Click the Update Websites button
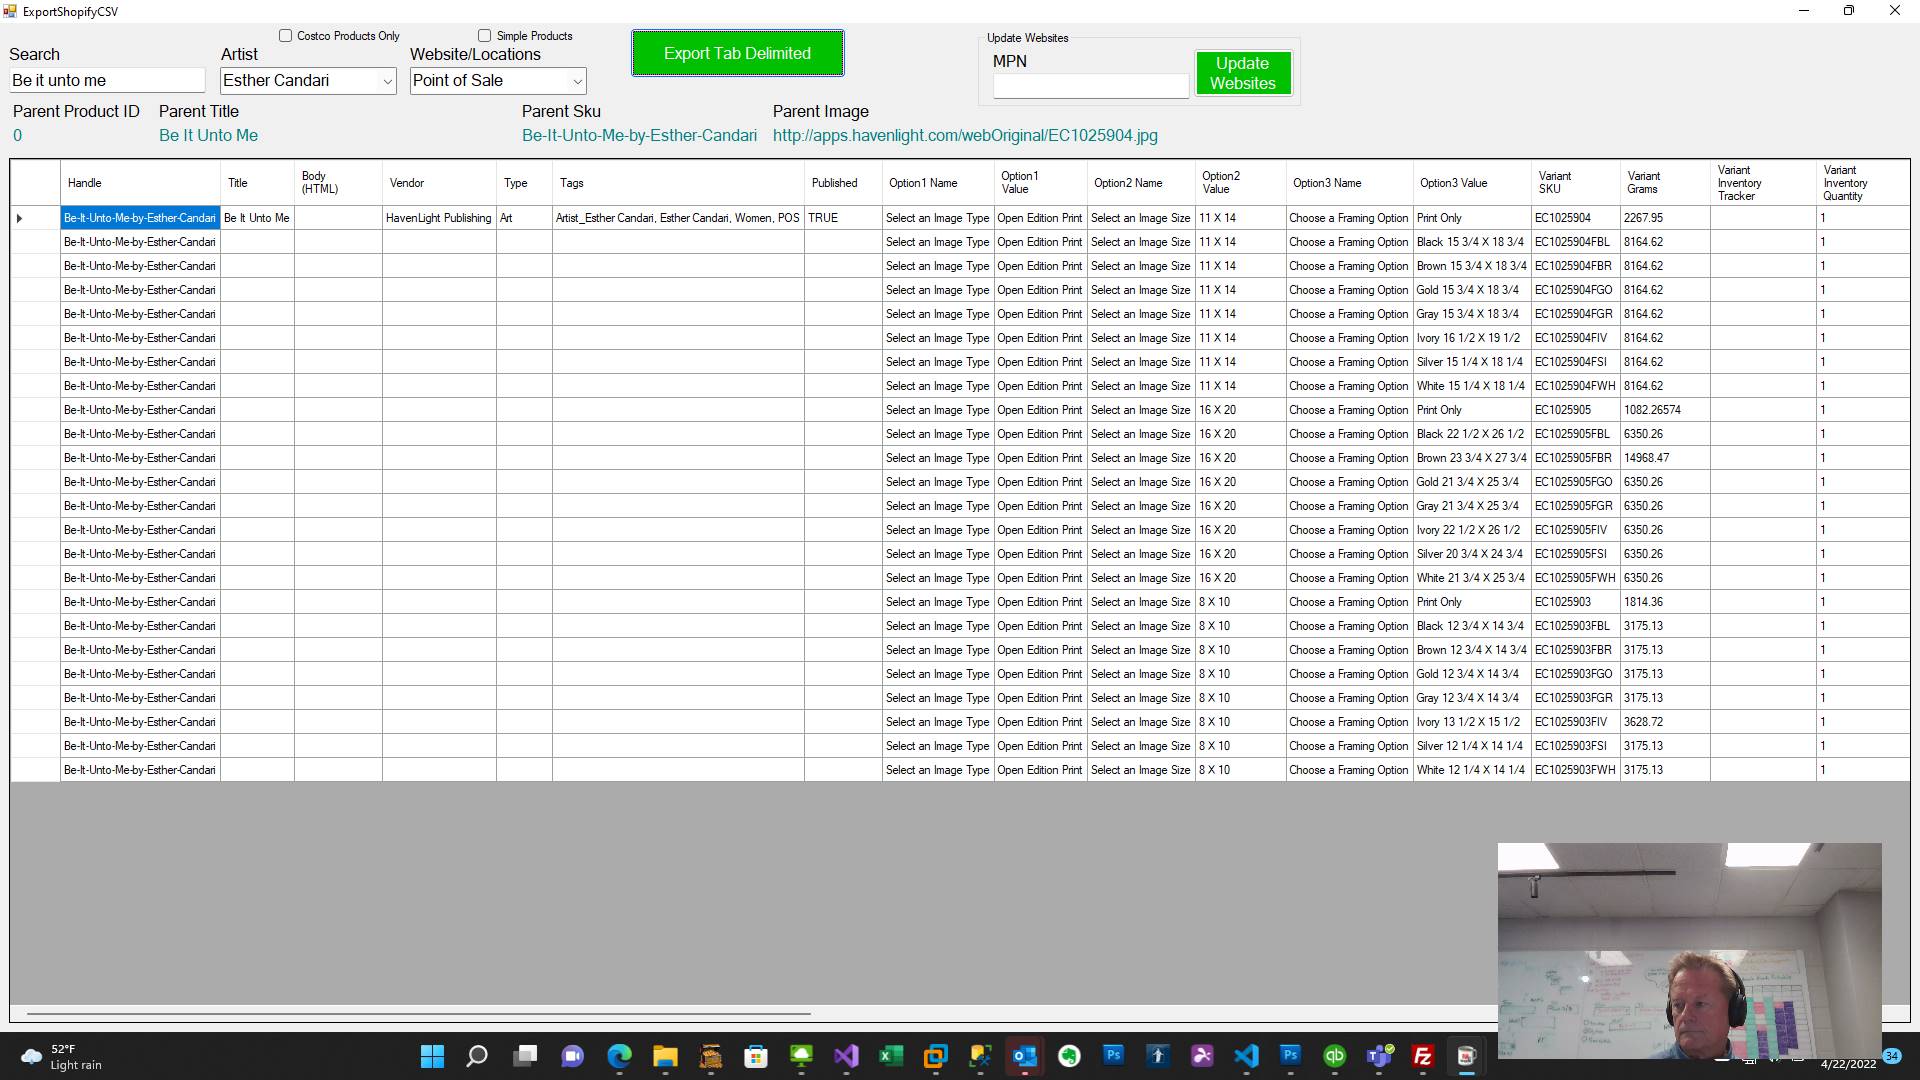The width and height of the screenshot is (1920, 1080). (x=1242, y=73)
